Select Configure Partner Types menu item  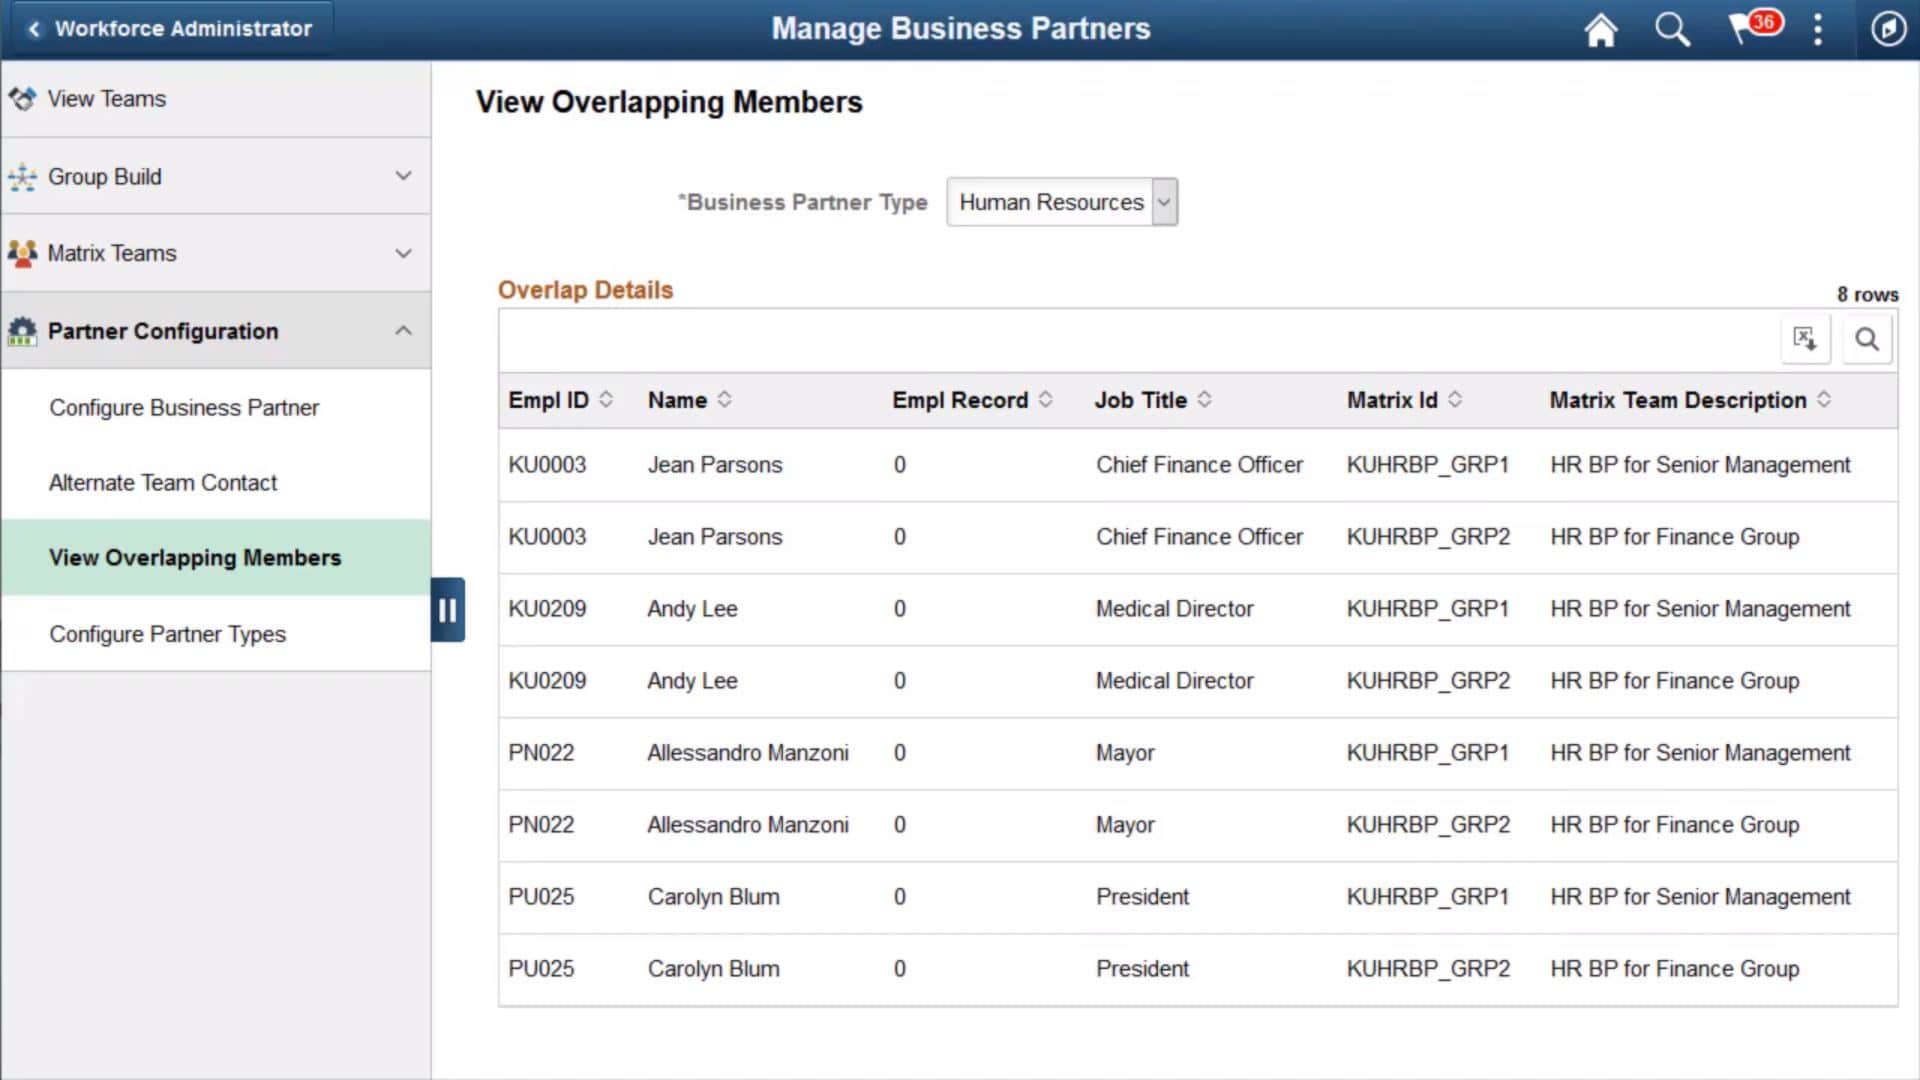point(168,633)
